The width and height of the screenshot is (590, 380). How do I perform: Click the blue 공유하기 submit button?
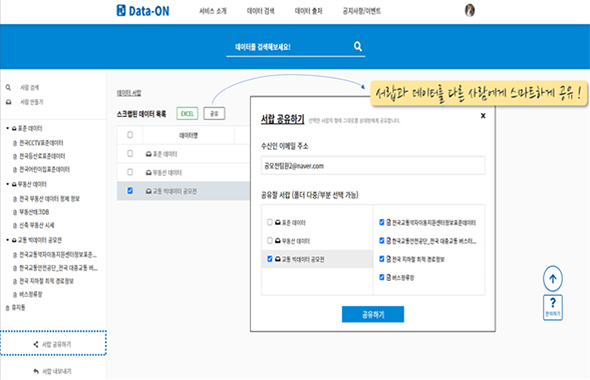[x=373, y=314]
